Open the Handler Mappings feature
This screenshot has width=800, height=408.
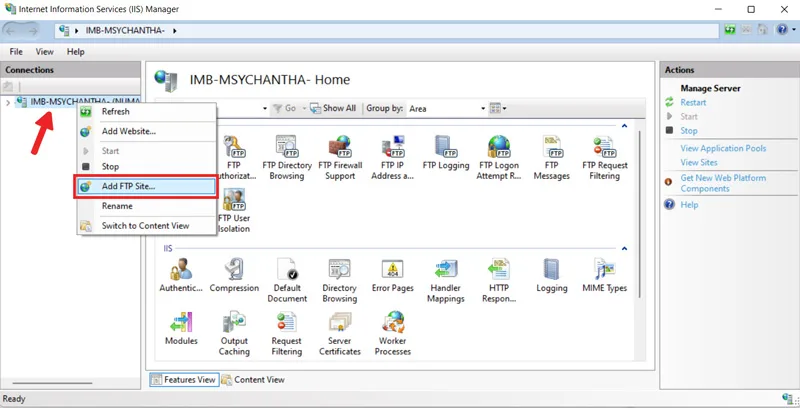coord(445,280)
